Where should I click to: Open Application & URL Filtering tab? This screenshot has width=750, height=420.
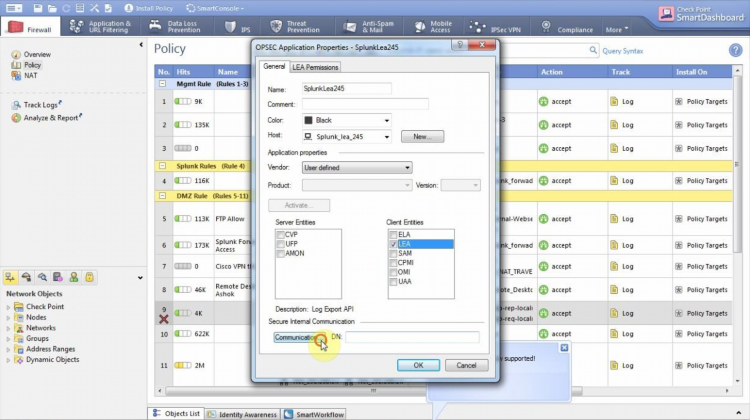pos(100,27)
